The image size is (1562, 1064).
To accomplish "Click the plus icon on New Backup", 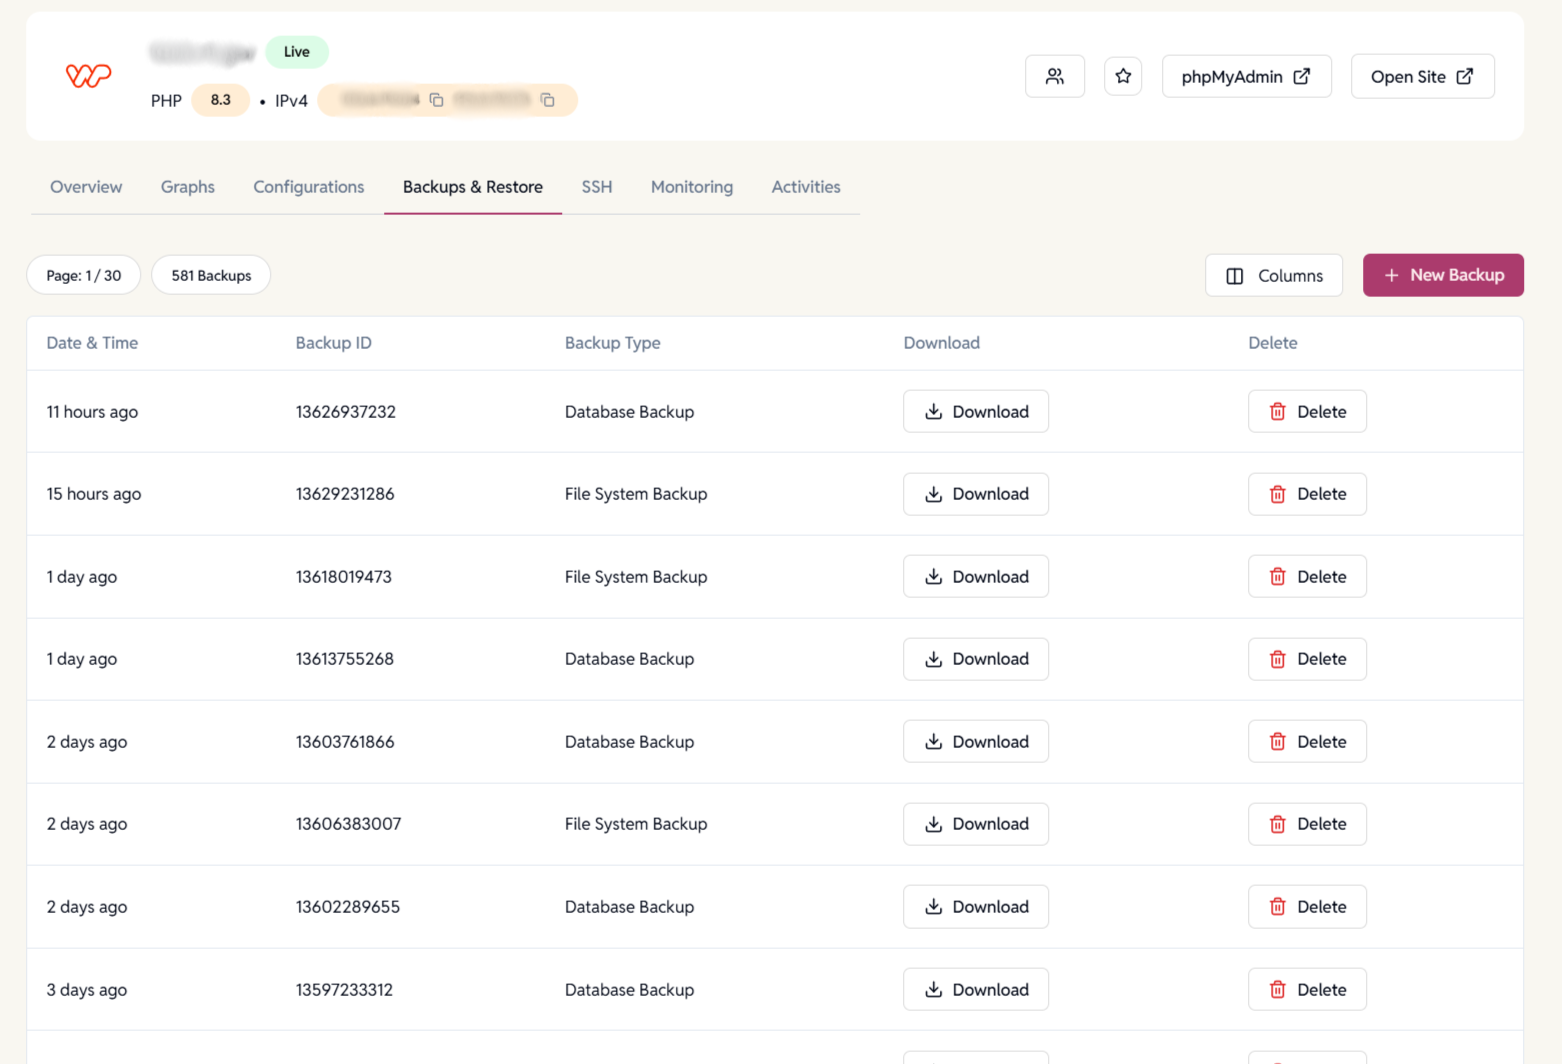I will click(1391, 275).
